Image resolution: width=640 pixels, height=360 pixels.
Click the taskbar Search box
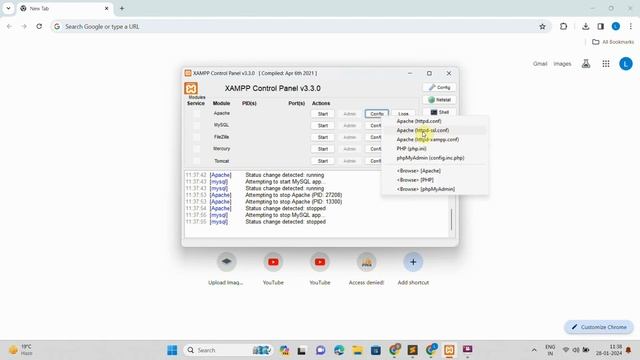tap(229, 350)
